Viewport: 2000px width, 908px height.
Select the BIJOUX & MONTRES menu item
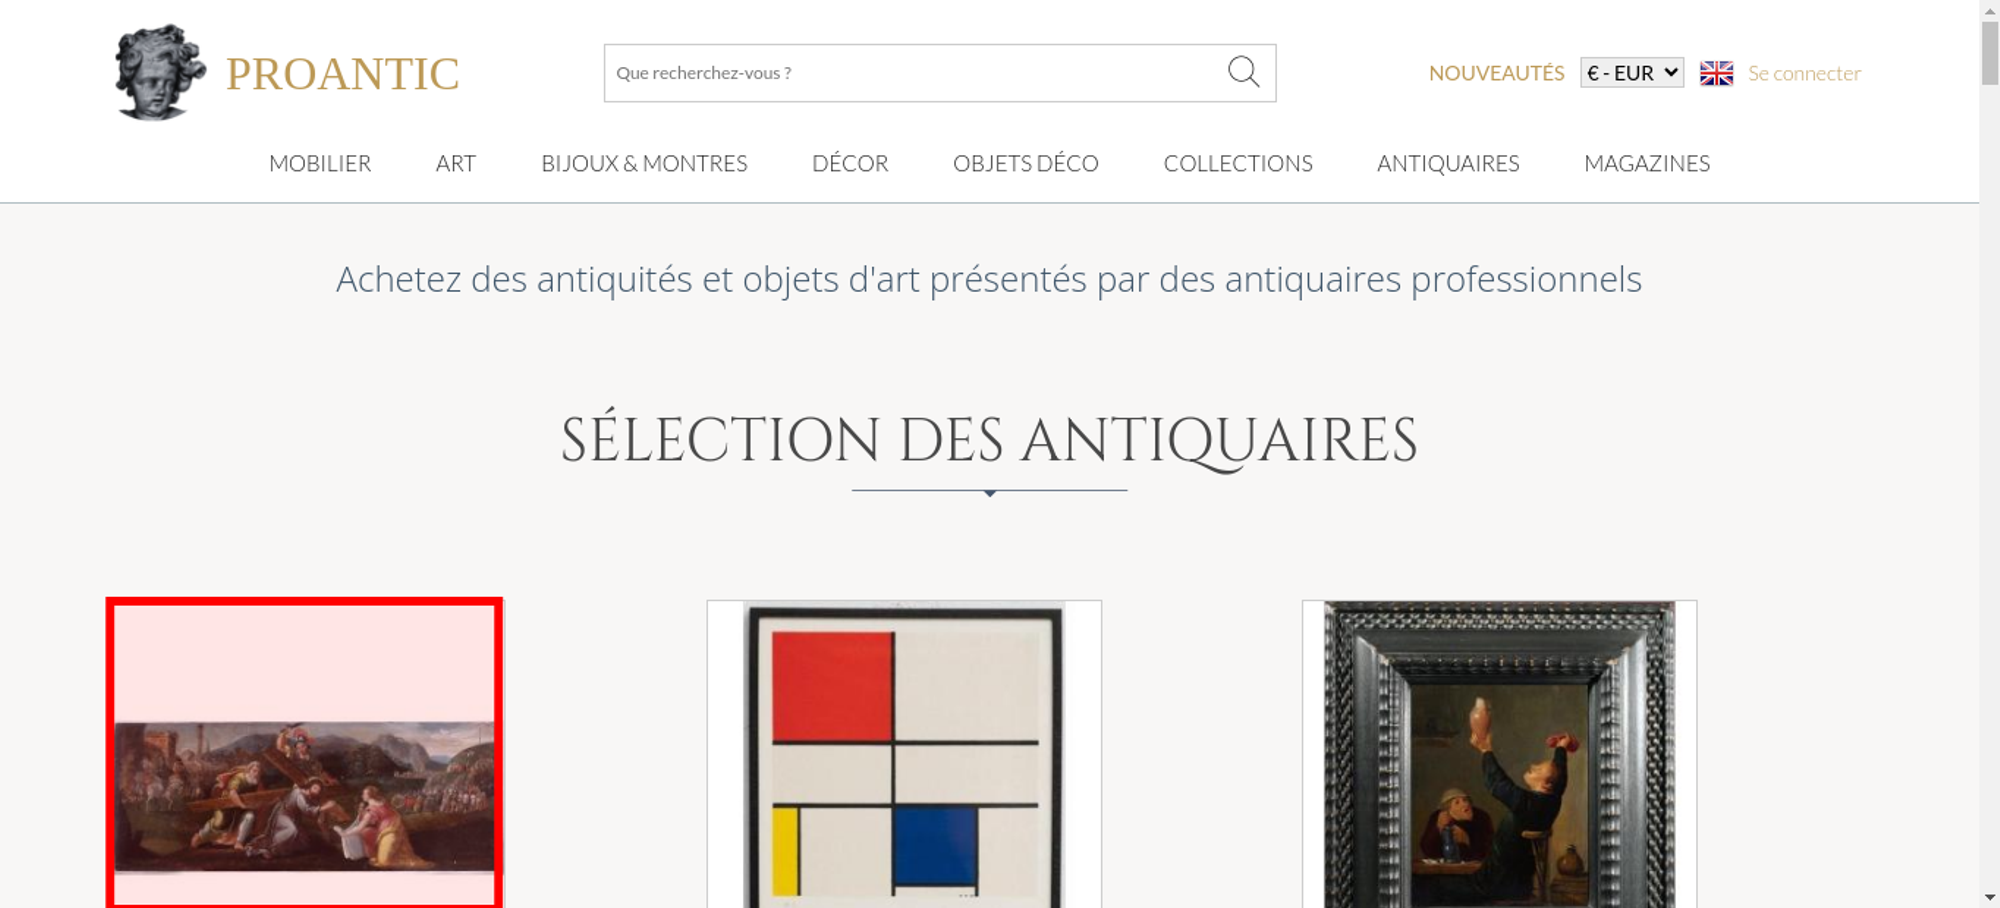(644, 163)
